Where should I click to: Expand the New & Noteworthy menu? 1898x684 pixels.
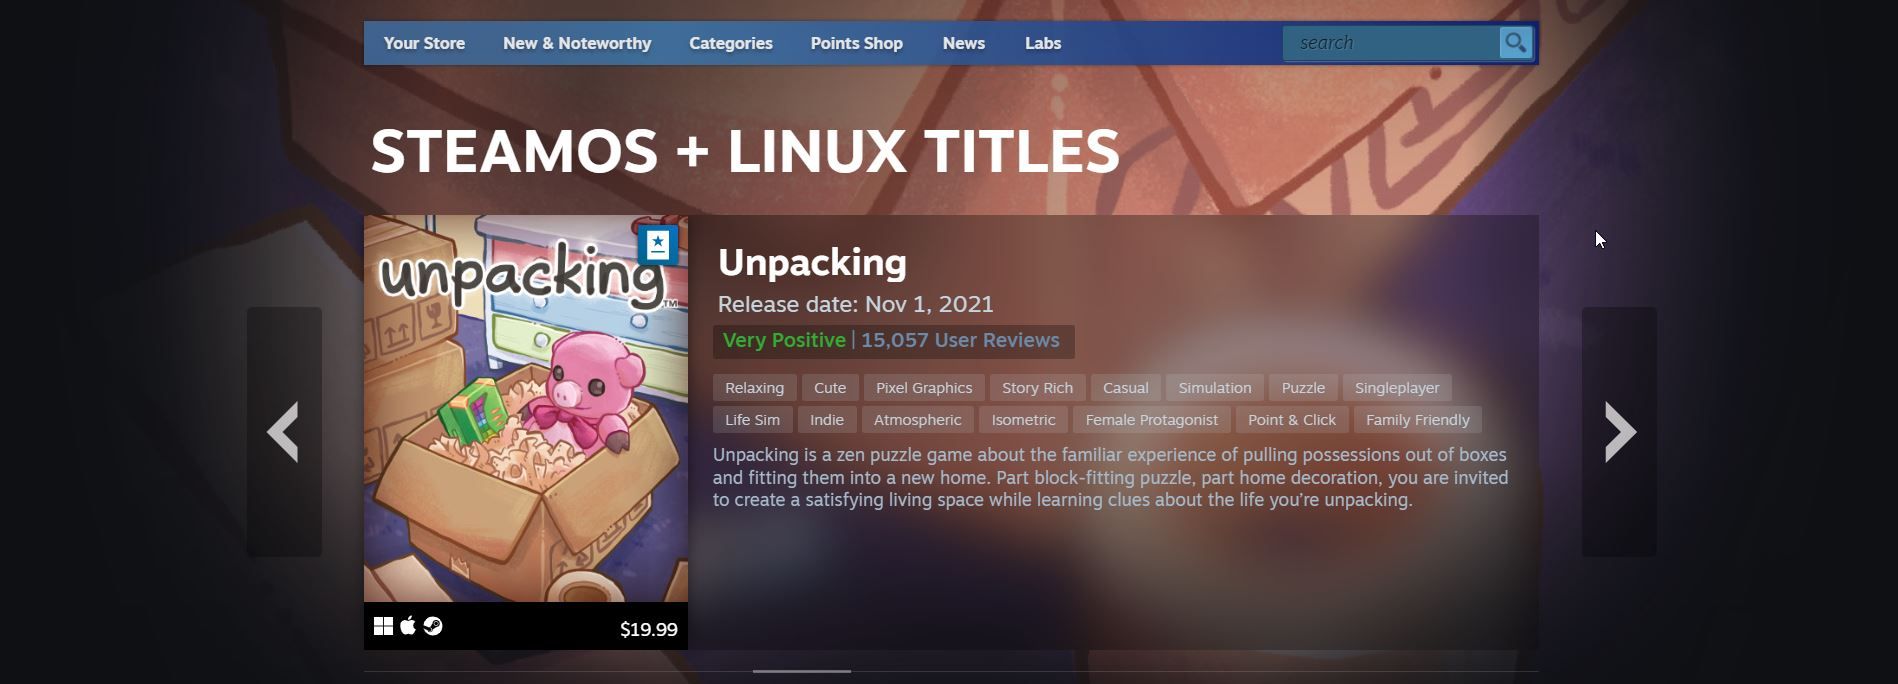577,44
